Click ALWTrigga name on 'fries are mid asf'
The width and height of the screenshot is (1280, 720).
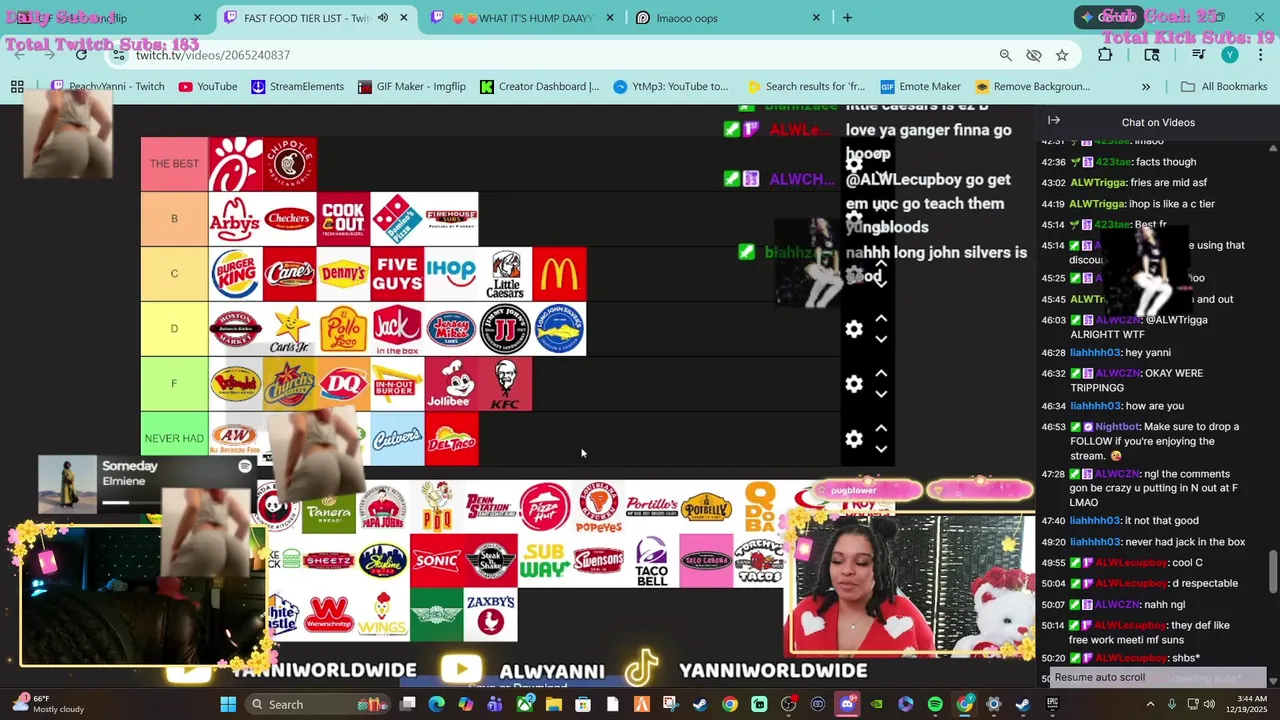coord(1099,183)
